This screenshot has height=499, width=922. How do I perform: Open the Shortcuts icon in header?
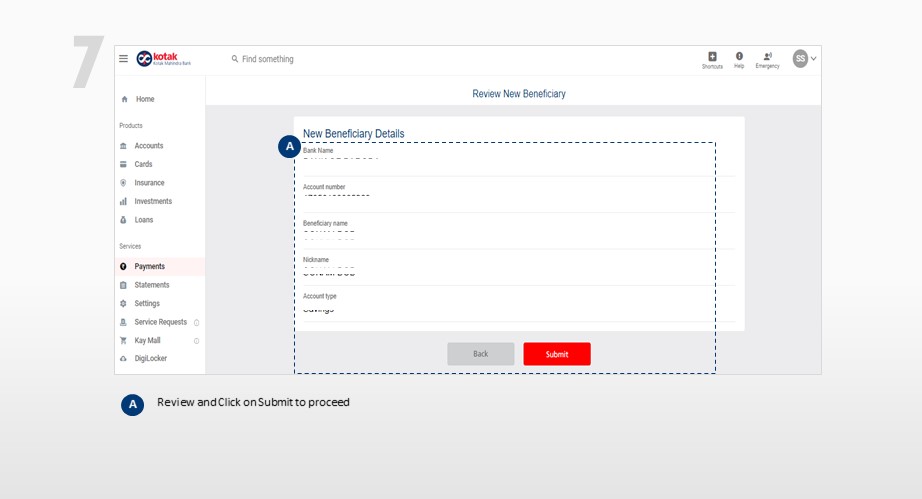pyautogui.click(x=712, y=57)
